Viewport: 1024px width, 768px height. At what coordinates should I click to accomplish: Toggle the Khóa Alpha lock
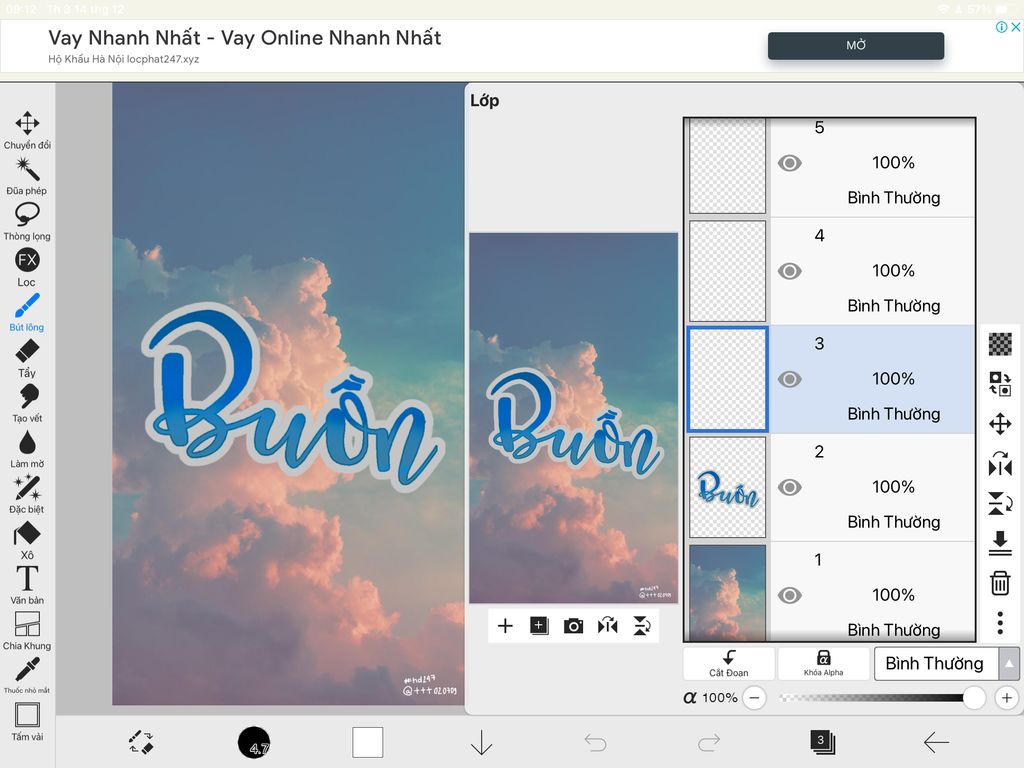tap(824, 663)
